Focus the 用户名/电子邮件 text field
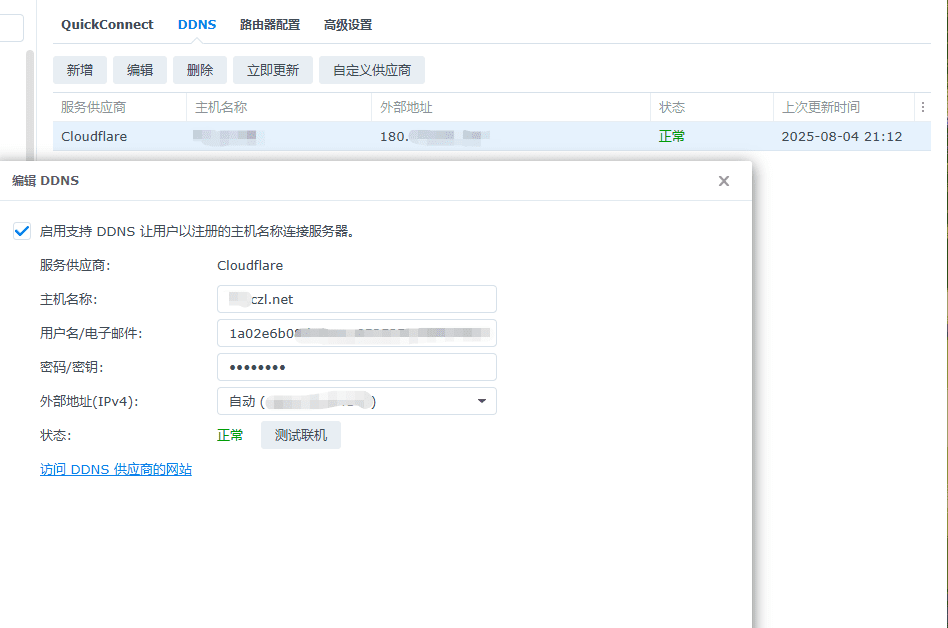 [356, 333]
